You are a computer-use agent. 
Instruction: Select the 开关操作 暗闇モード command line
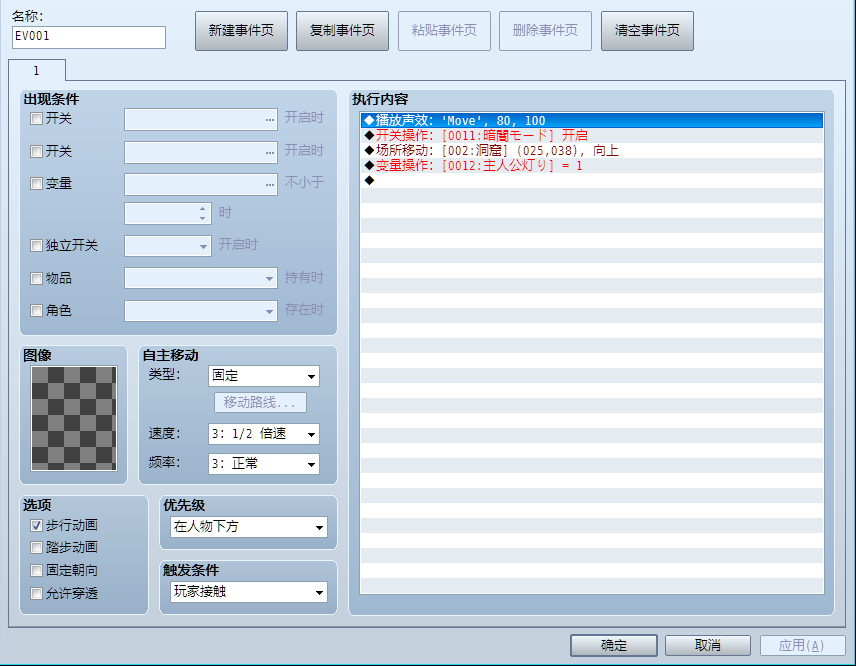coord(592,135)
